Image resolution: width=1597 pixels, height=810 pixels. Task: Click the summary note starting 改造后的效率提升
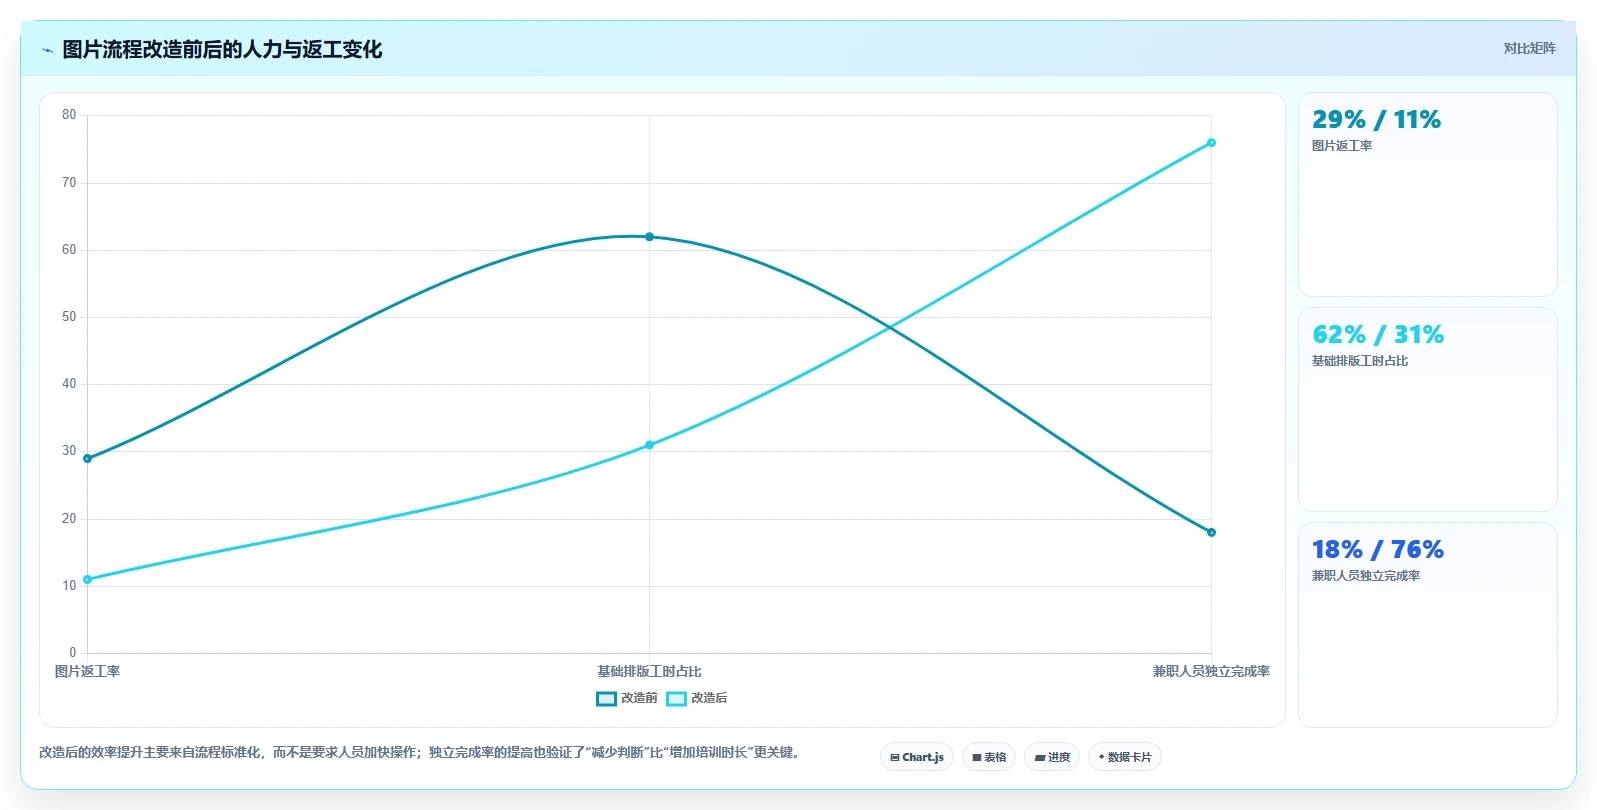click(x=421, y=752)
